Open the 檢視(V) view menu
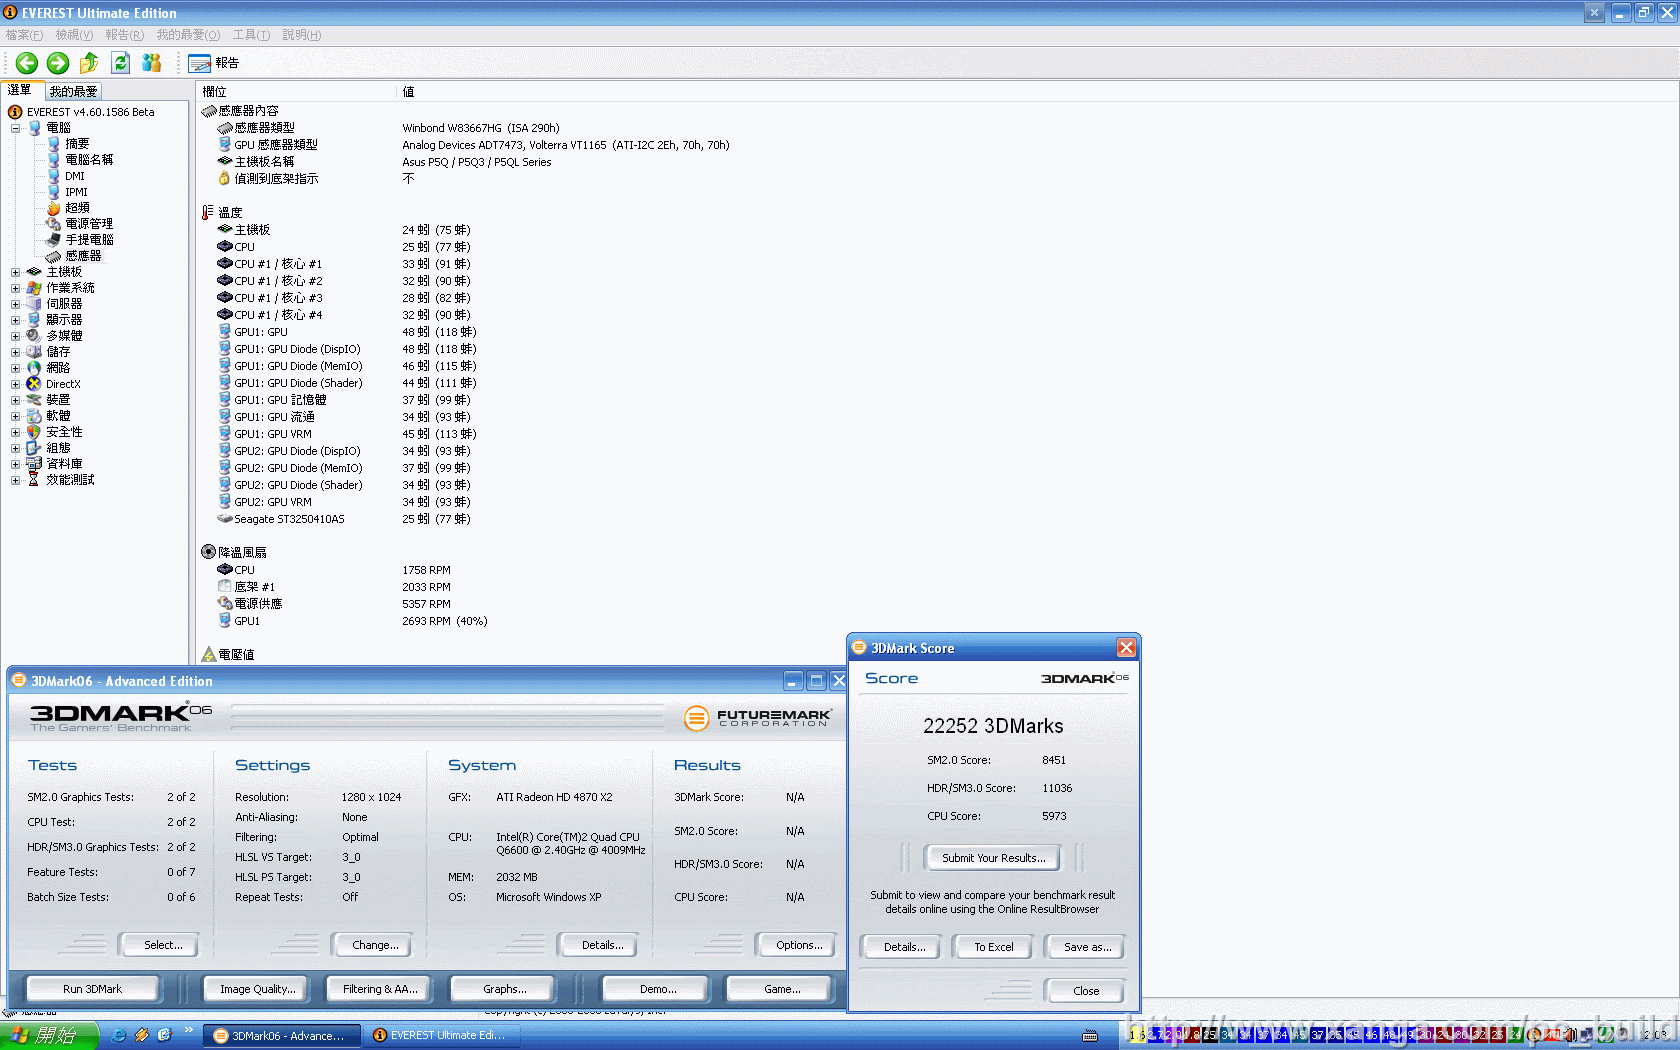1680x1050 pixels. pyautogui.click(x=74, y=35)
